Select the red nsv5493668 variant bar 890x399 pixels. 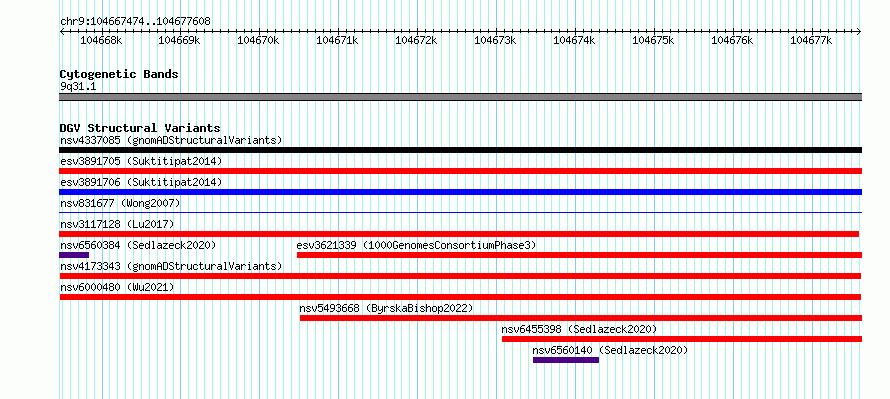pos(581,318)
